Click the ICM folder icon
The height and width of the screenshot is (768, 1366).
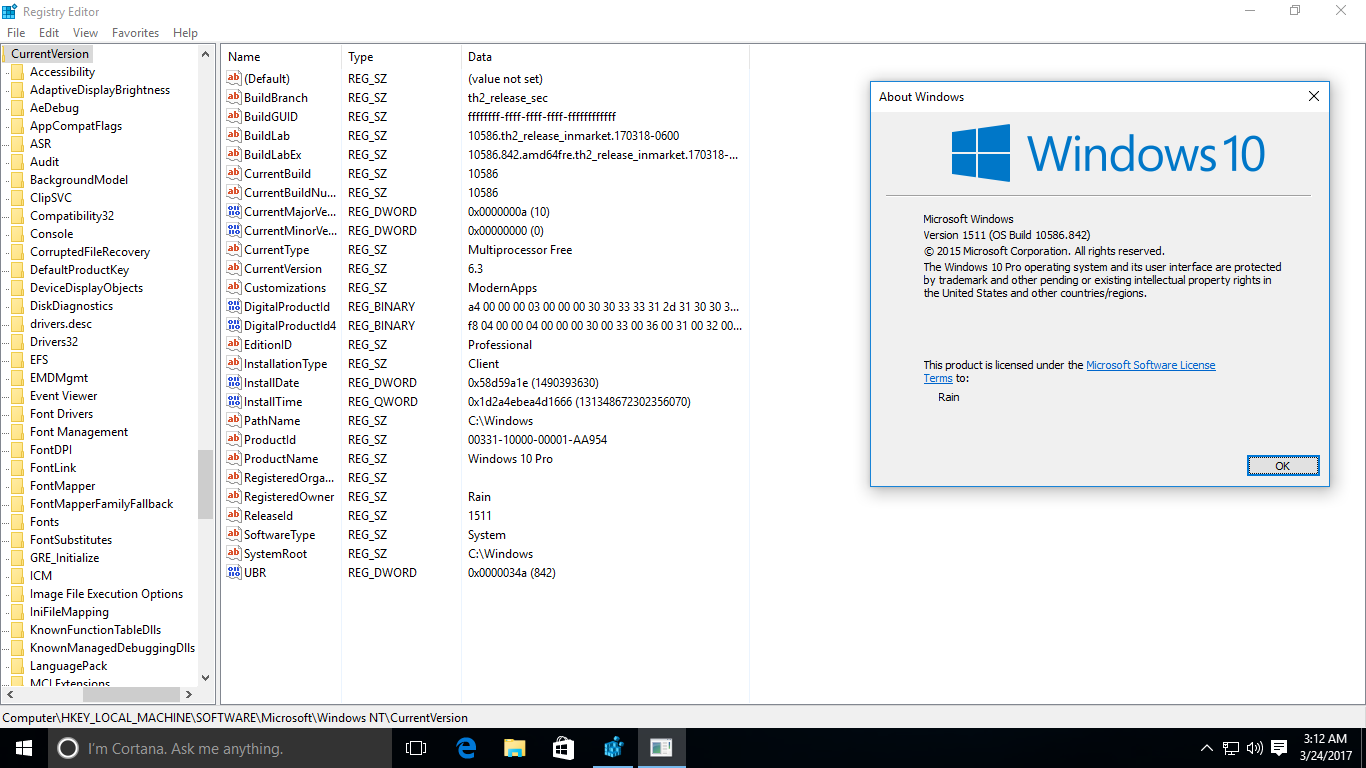17,576
